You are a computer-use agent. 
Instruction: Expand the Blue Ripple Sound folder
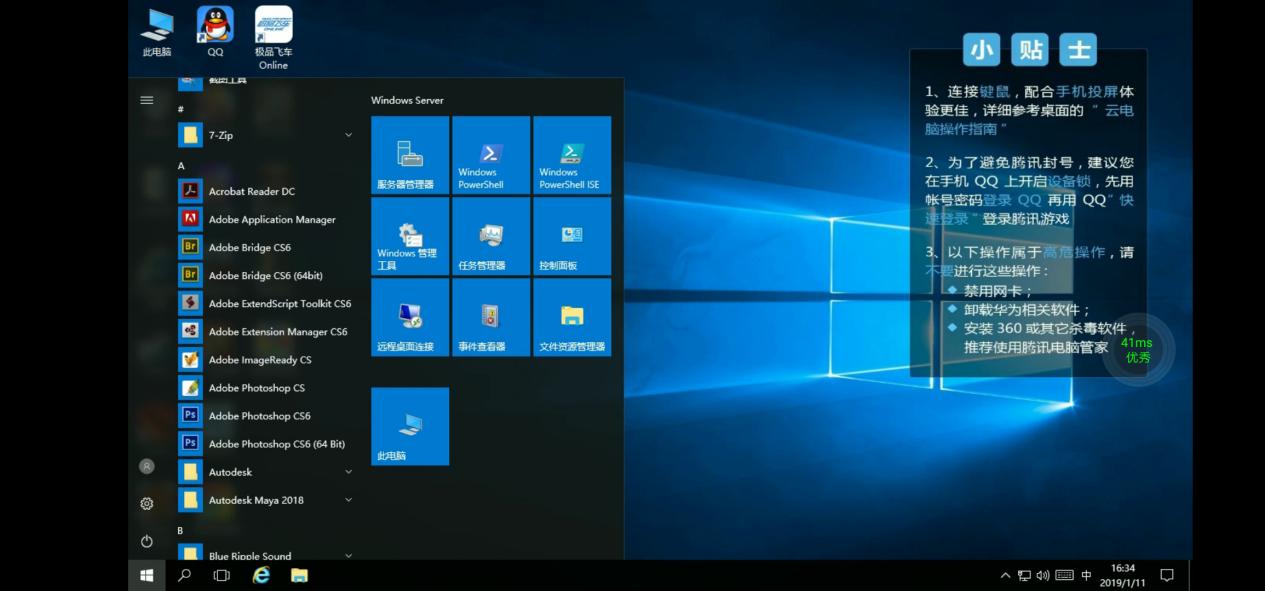pos(266,553)
